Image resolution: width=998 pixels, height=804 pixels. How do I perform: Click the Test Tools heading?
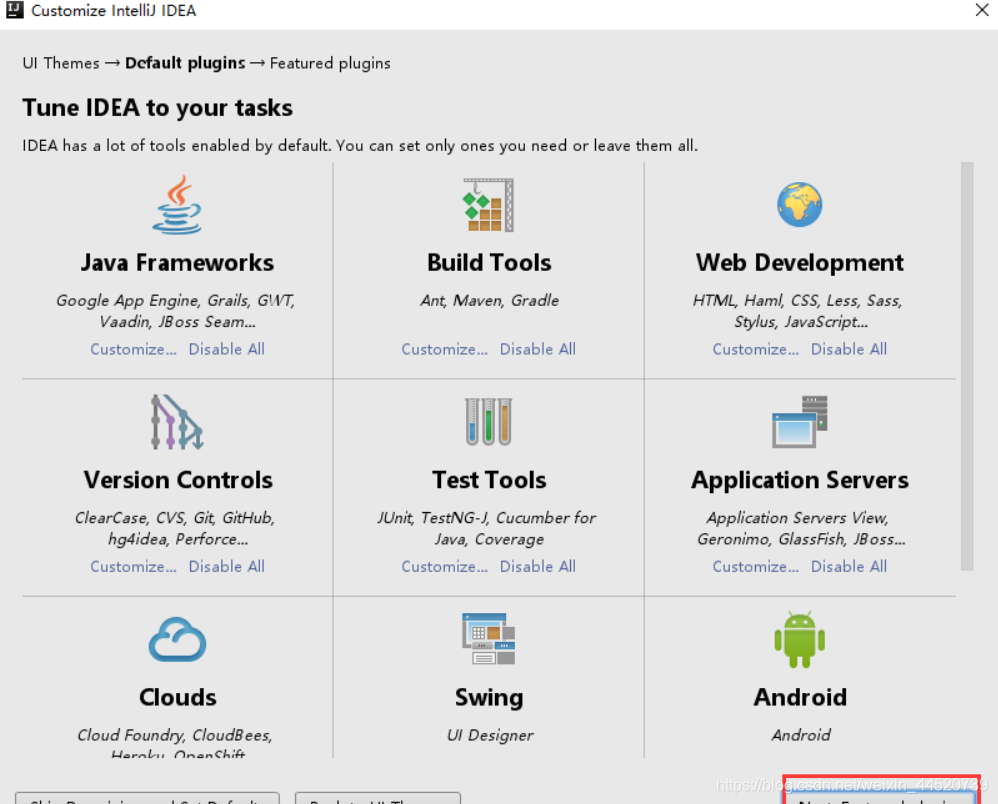click(x=489, y=480)
